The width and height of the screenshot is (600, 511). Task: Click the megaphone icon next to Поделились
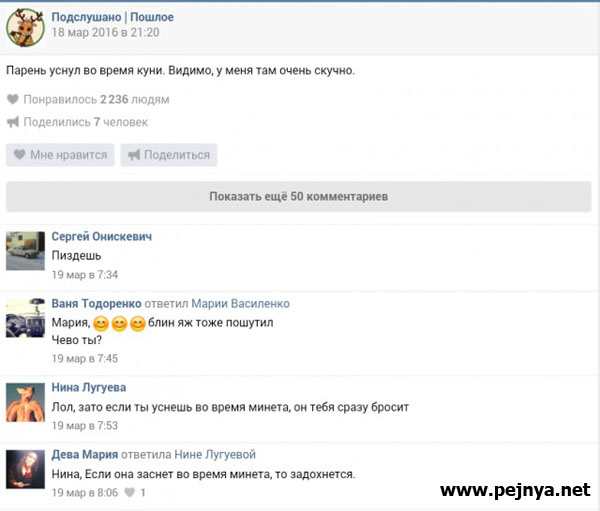coord(13,122)
